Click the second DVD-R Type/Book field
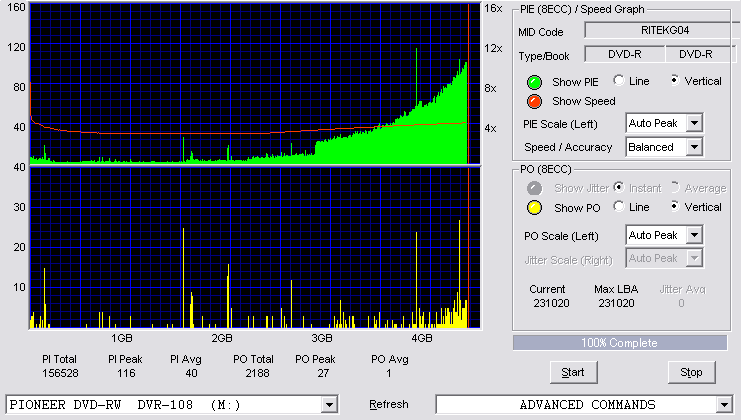 (700, 54)
